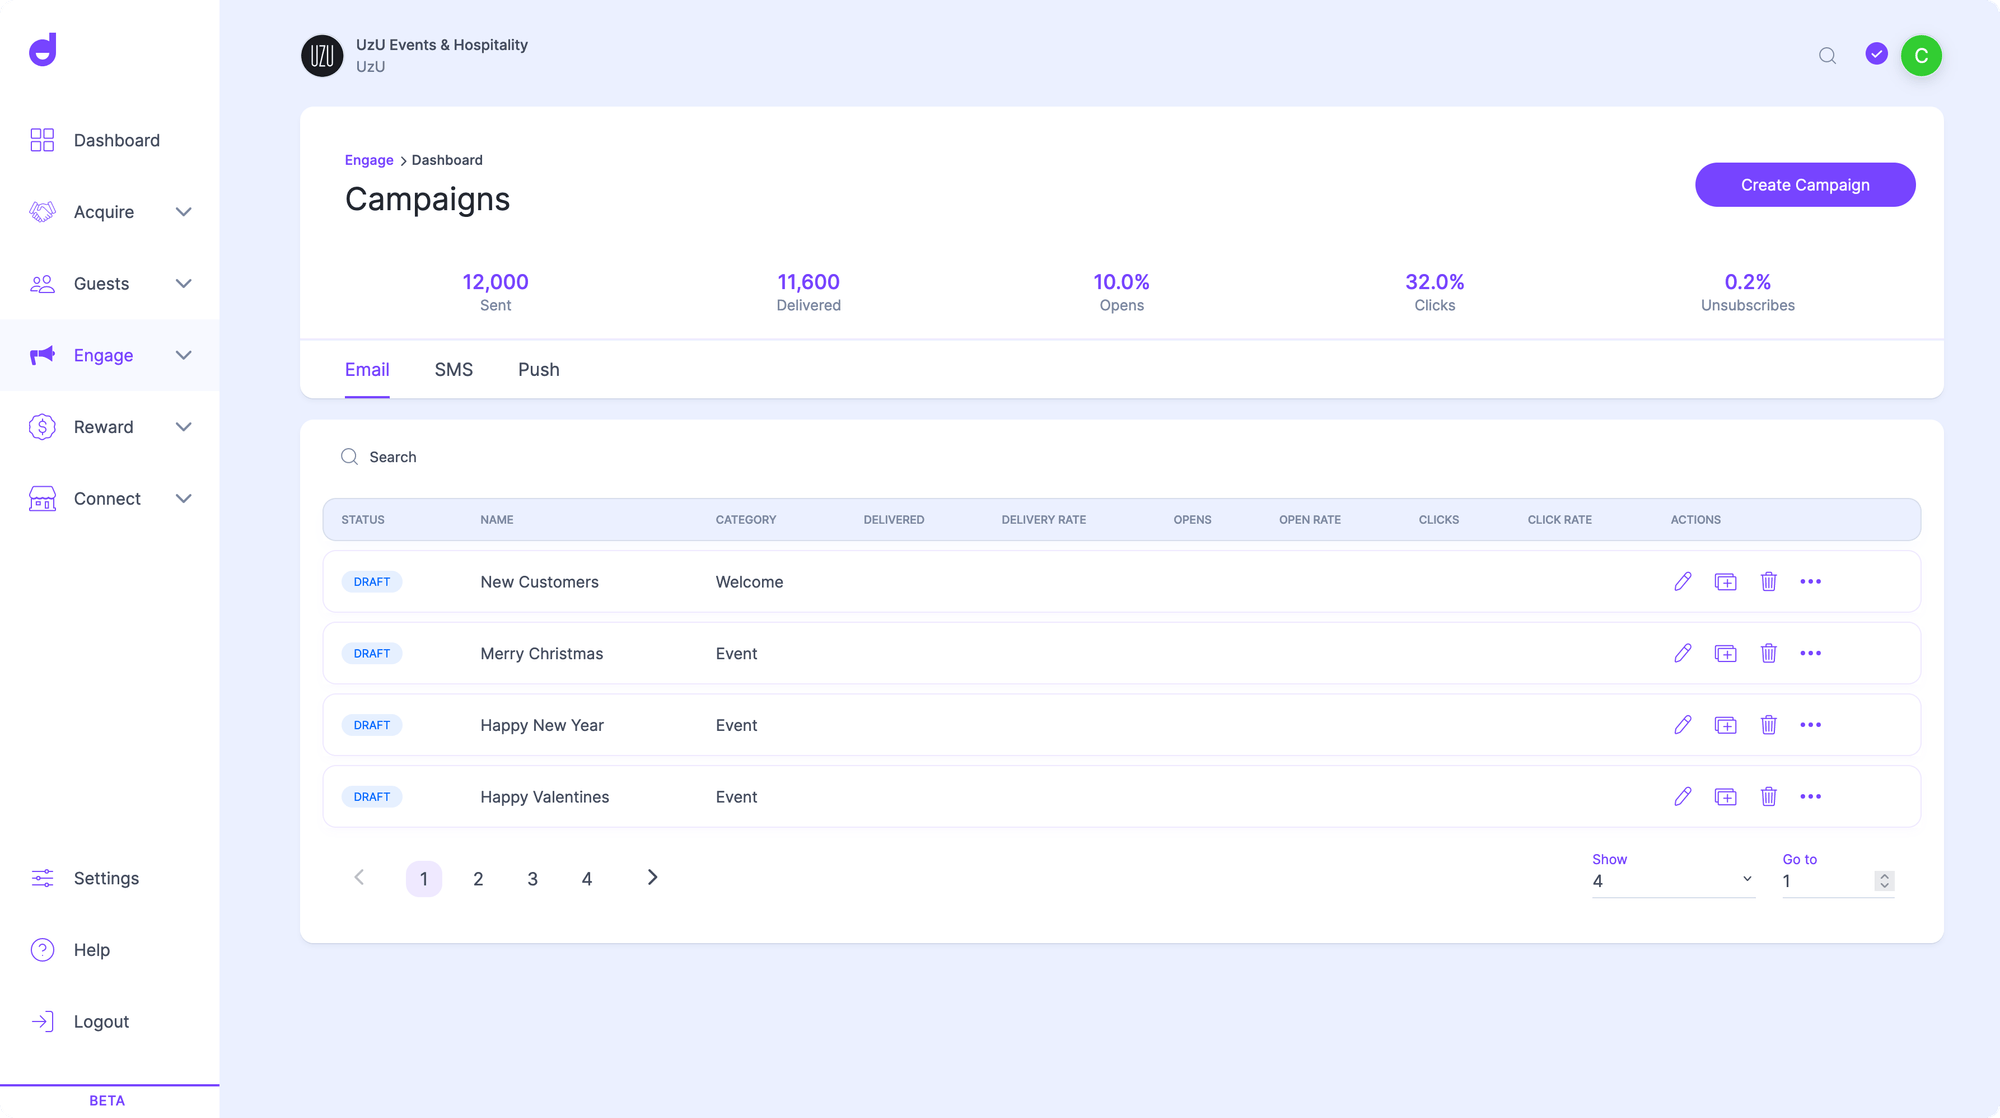Edit the New Customers campaign with pencil icon
2000x1118 pixels.
click(1683, 581)
